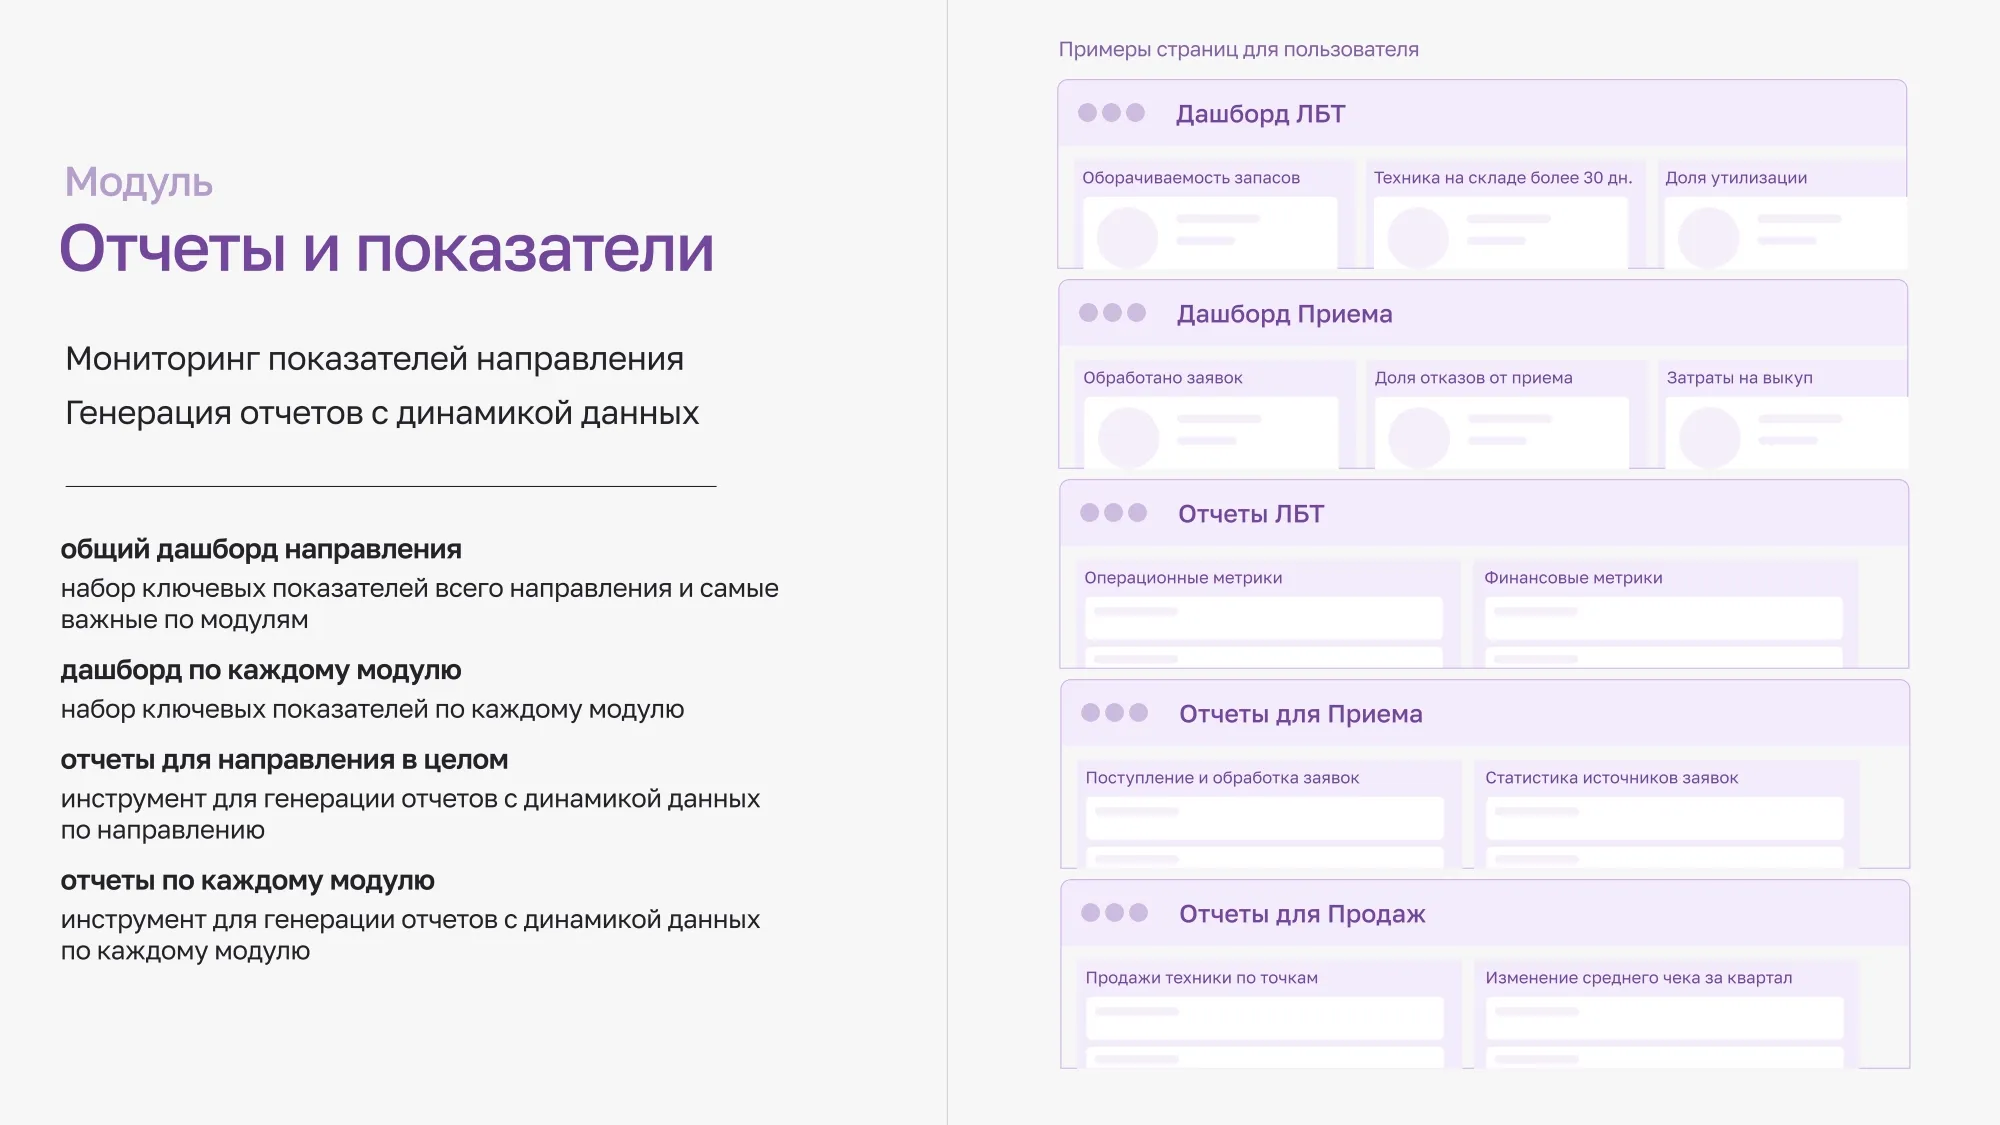Click the Примеры страниц для пользователя label
This screenshot has height=1125, width=2000.
pyautogui.click(x=1240, y=47)
